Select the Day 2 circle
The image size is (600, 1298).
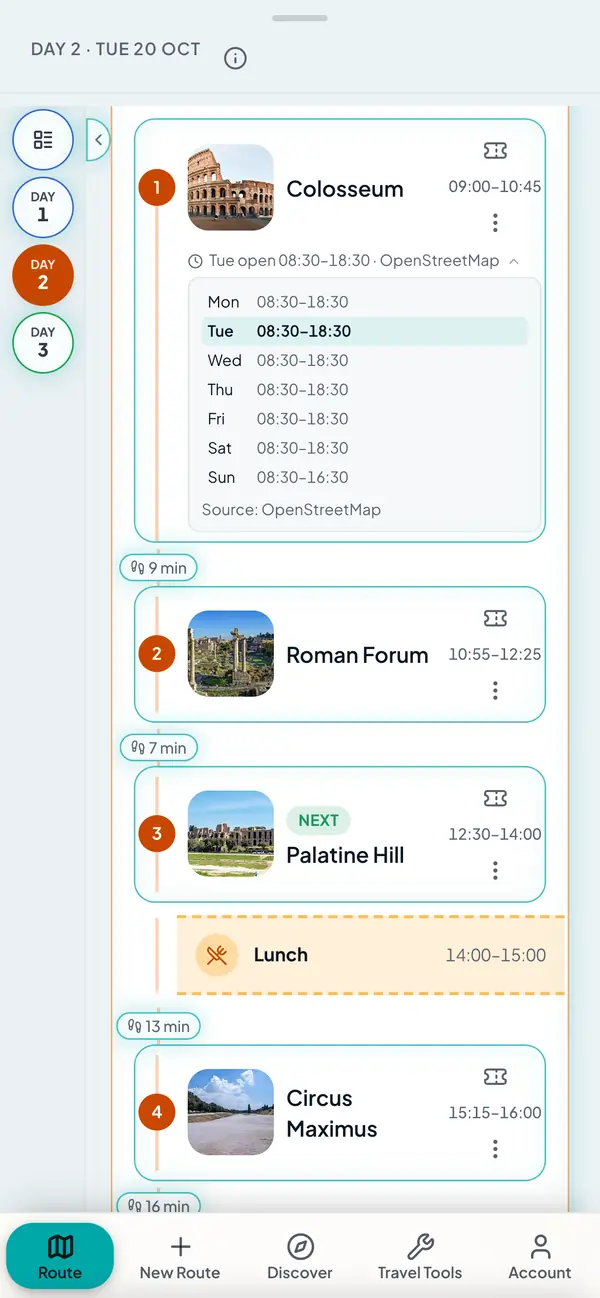(x=43, y=274)
